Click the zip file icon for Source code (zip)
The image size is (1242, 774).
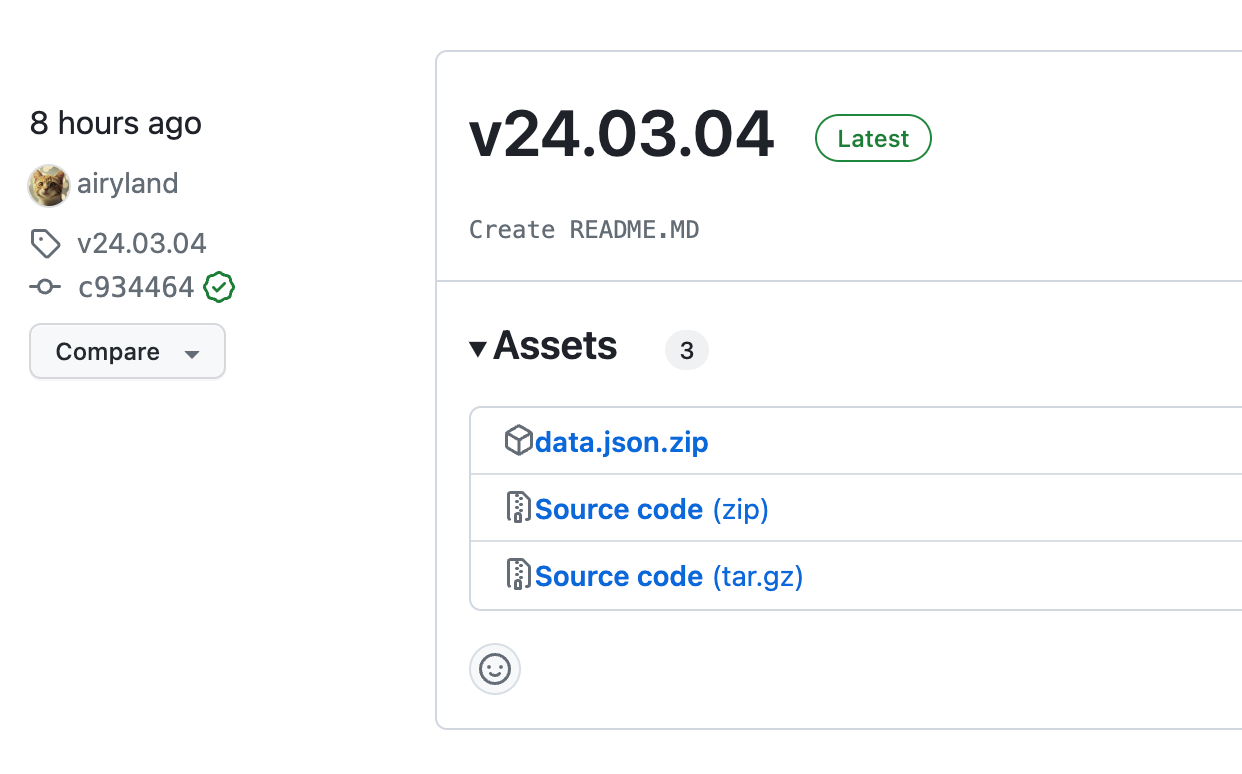(518, 508)
